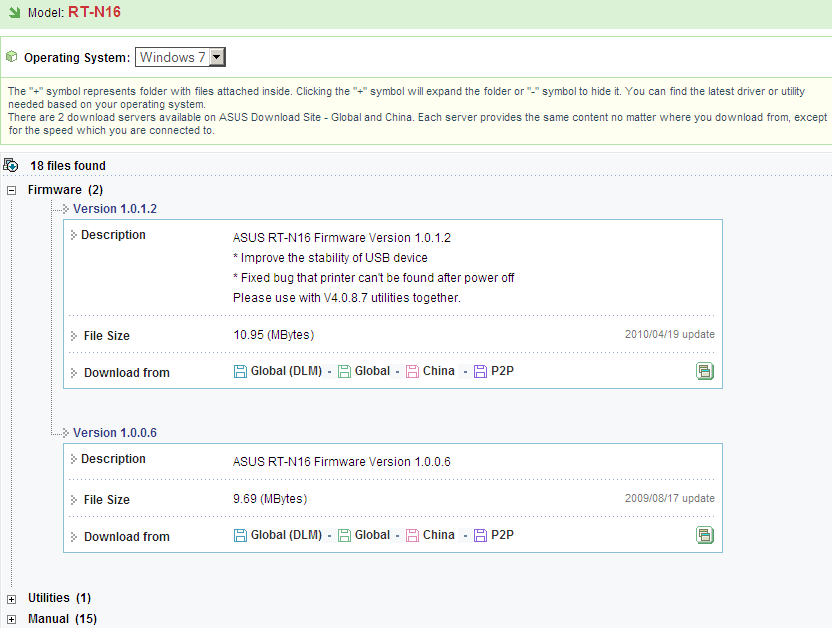Click '18 files found' text

coord(68,165)
